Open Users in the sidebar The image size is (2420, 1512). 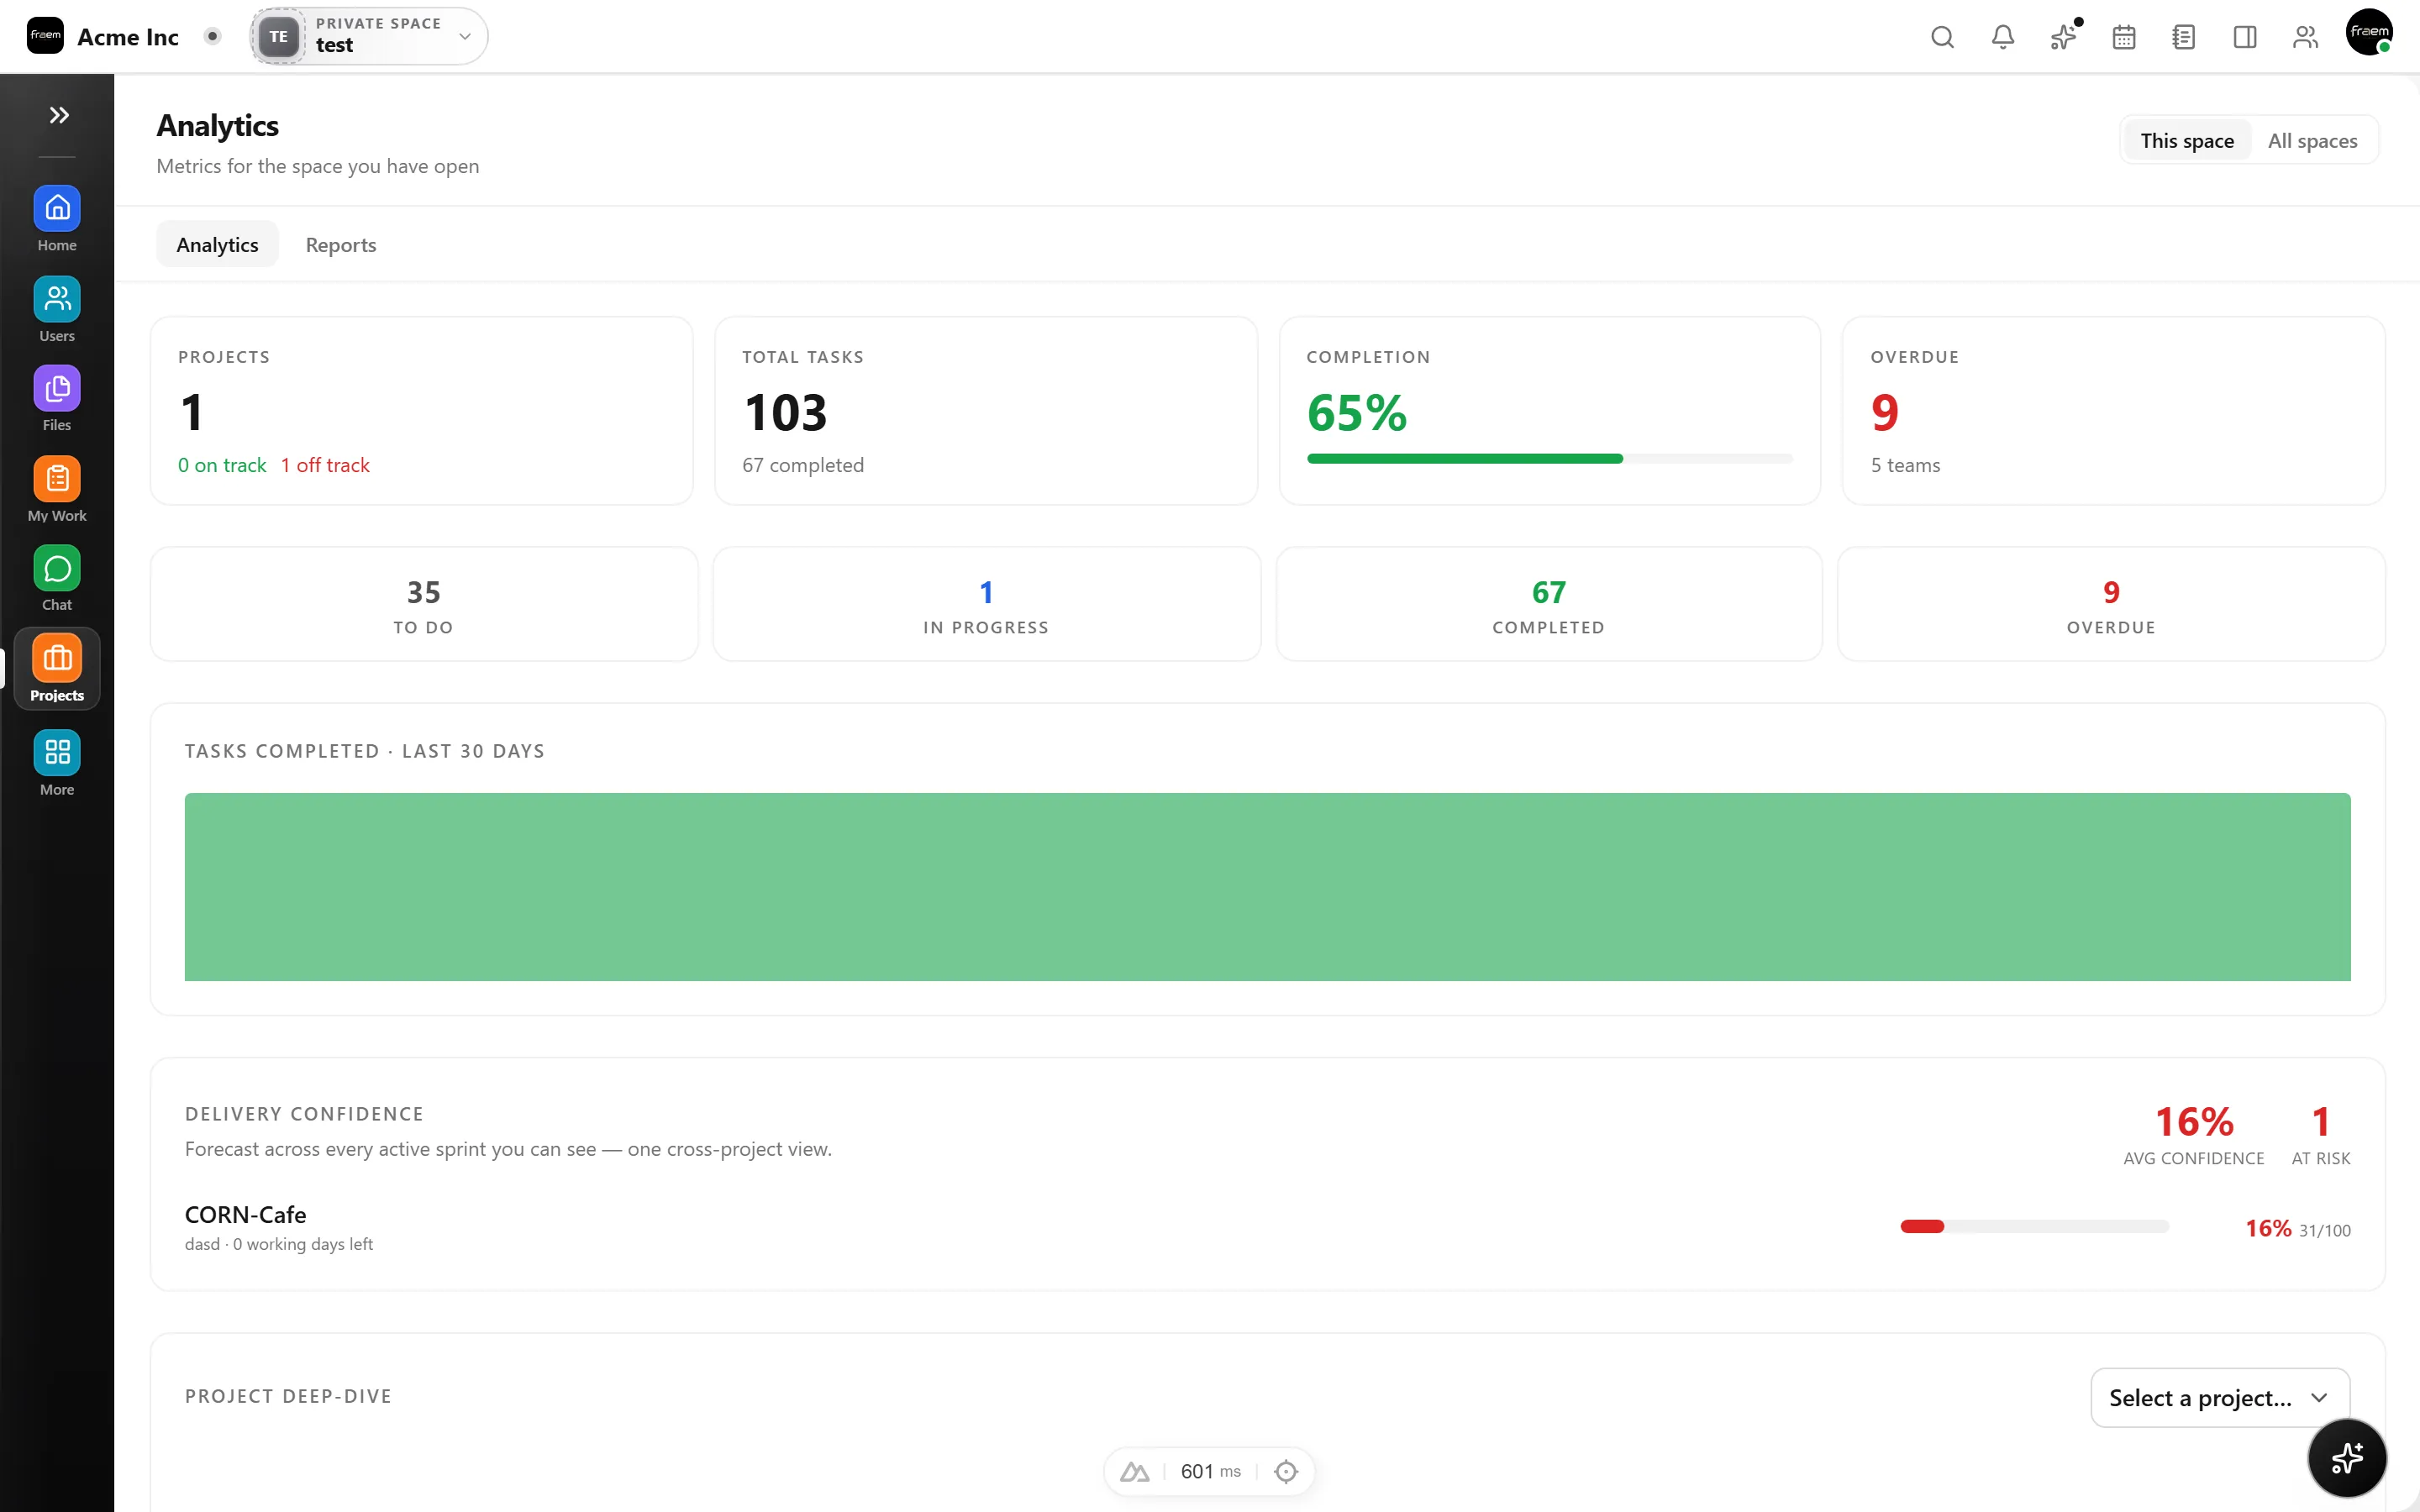(x=57, y=310)
